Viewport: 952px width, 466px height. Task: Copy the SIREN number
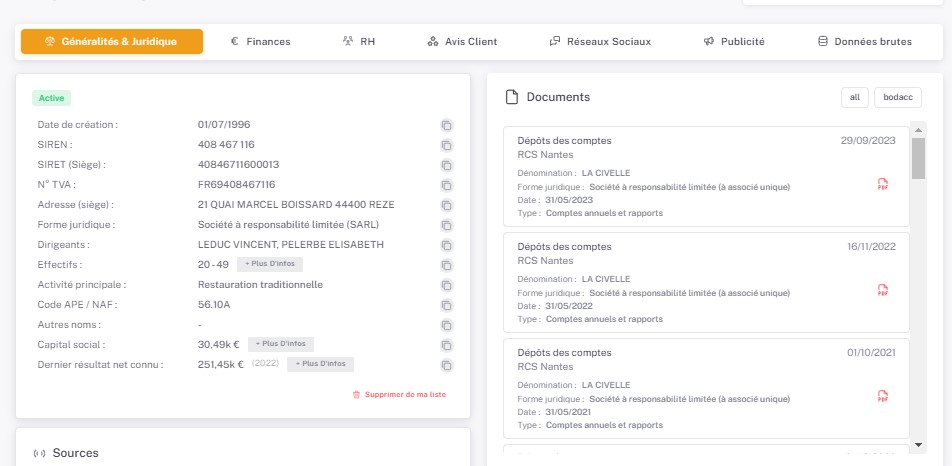(x=447, y=146)
